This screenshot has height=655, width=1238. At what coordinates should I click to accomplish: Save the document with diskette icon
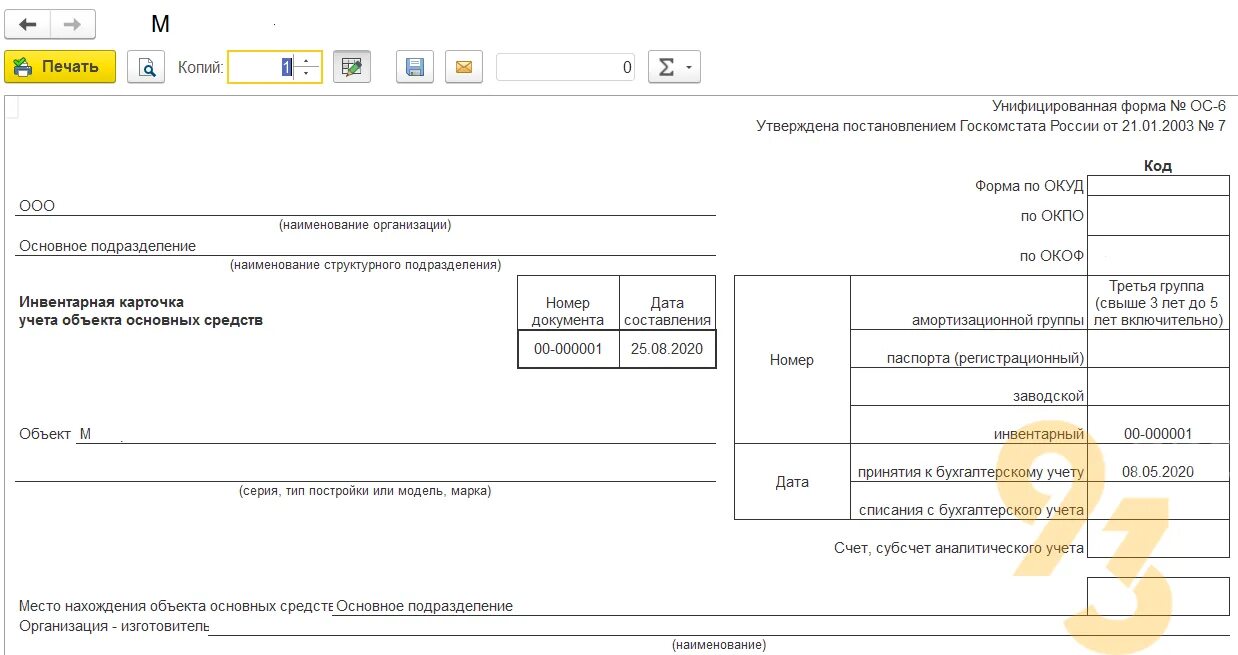coord(415,67)
